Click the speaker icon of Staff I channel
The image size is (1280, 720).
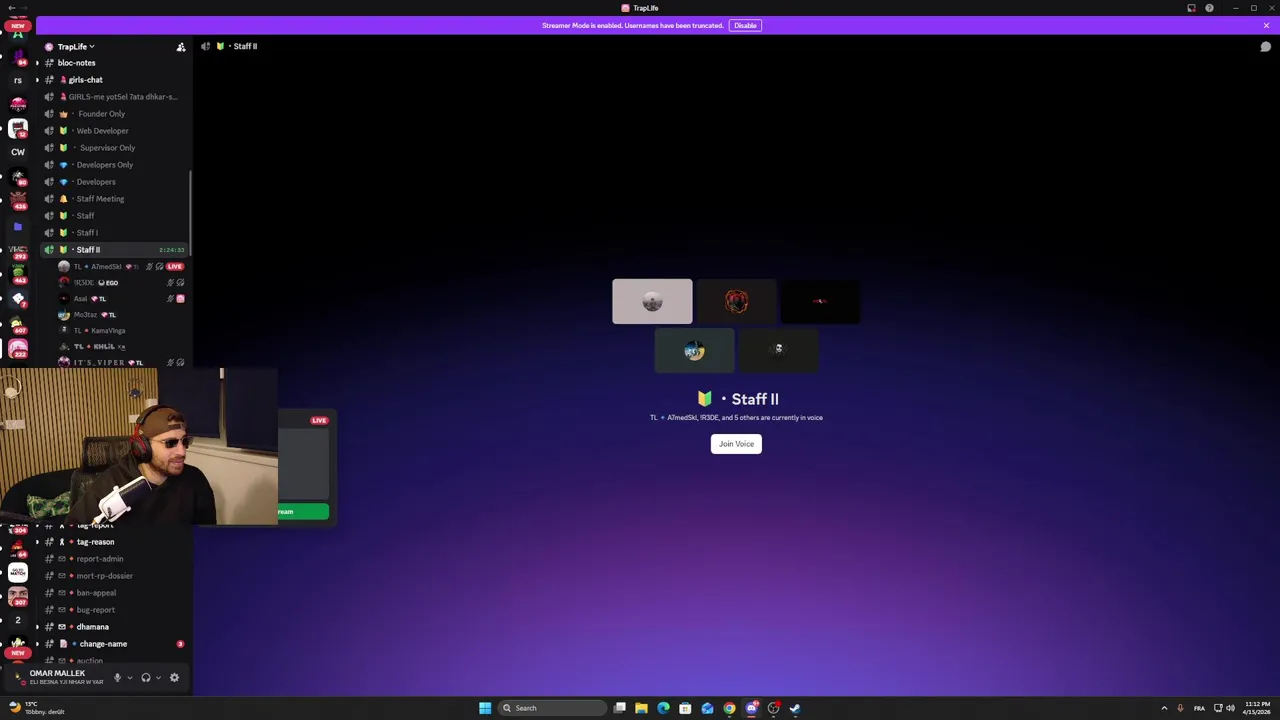point(49,233)
